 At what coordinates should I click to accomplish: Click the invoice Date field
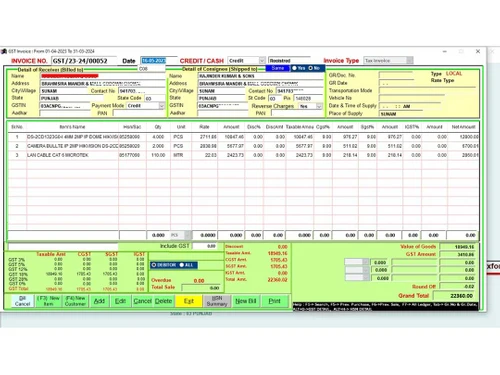coord(158,60)
